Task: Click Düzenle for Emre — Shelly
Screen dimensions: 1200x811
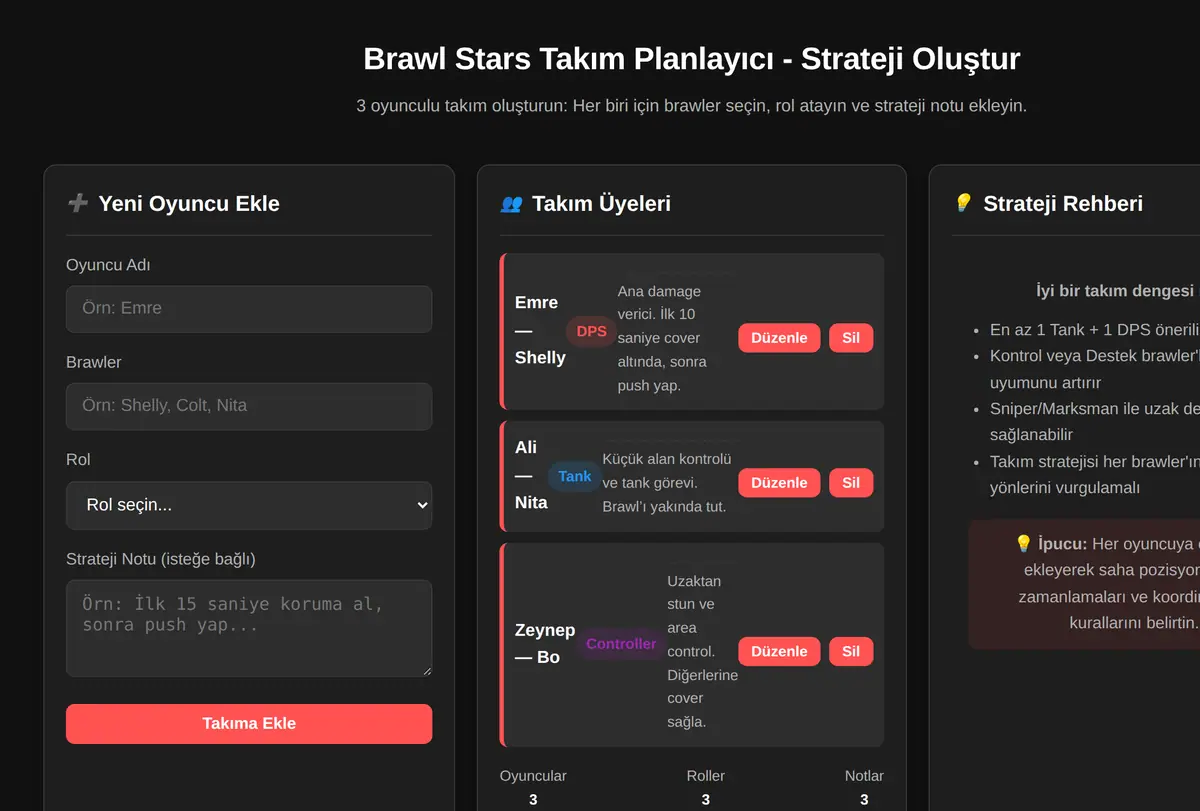Action: coord(779,338)
